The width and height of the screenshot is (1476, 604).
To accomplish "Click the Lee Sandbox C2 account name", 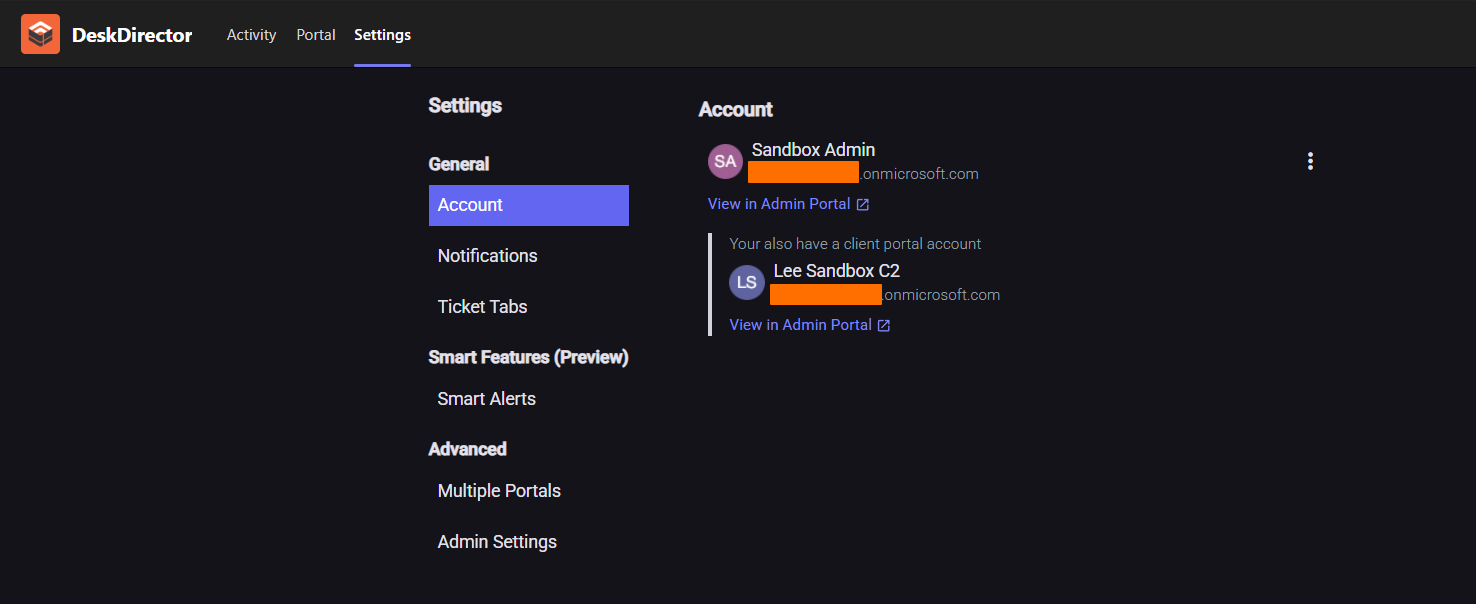I will 836,271.
